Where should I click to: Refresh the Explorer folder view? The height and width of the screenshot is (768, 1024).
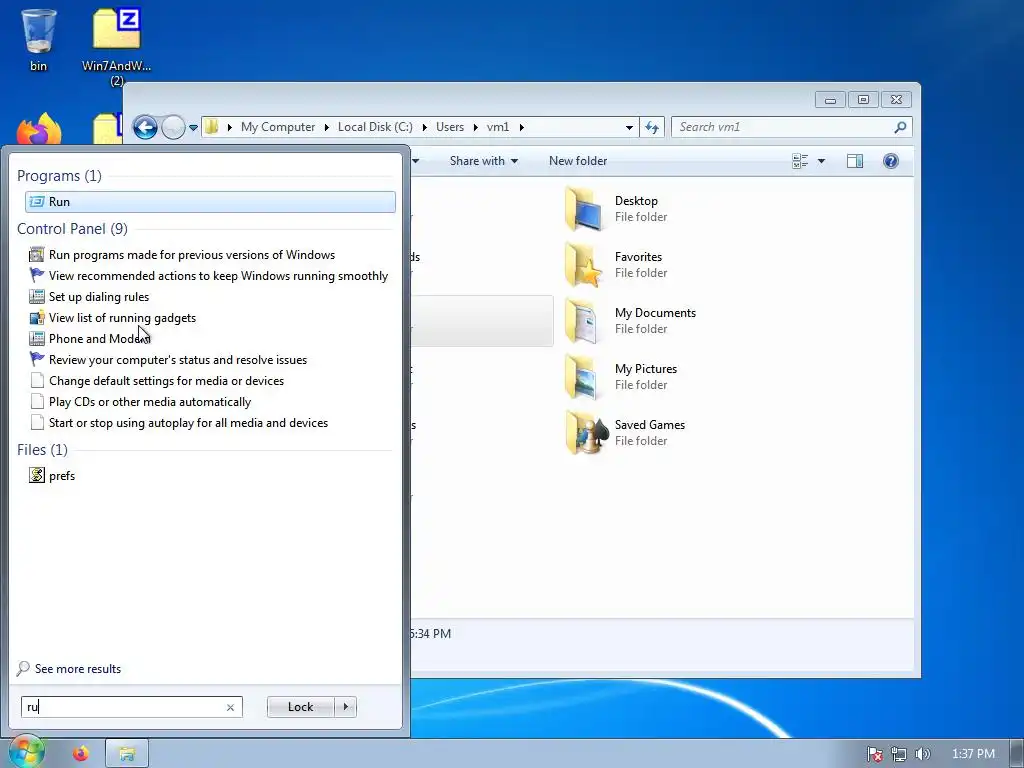click(x=652, y=127)
